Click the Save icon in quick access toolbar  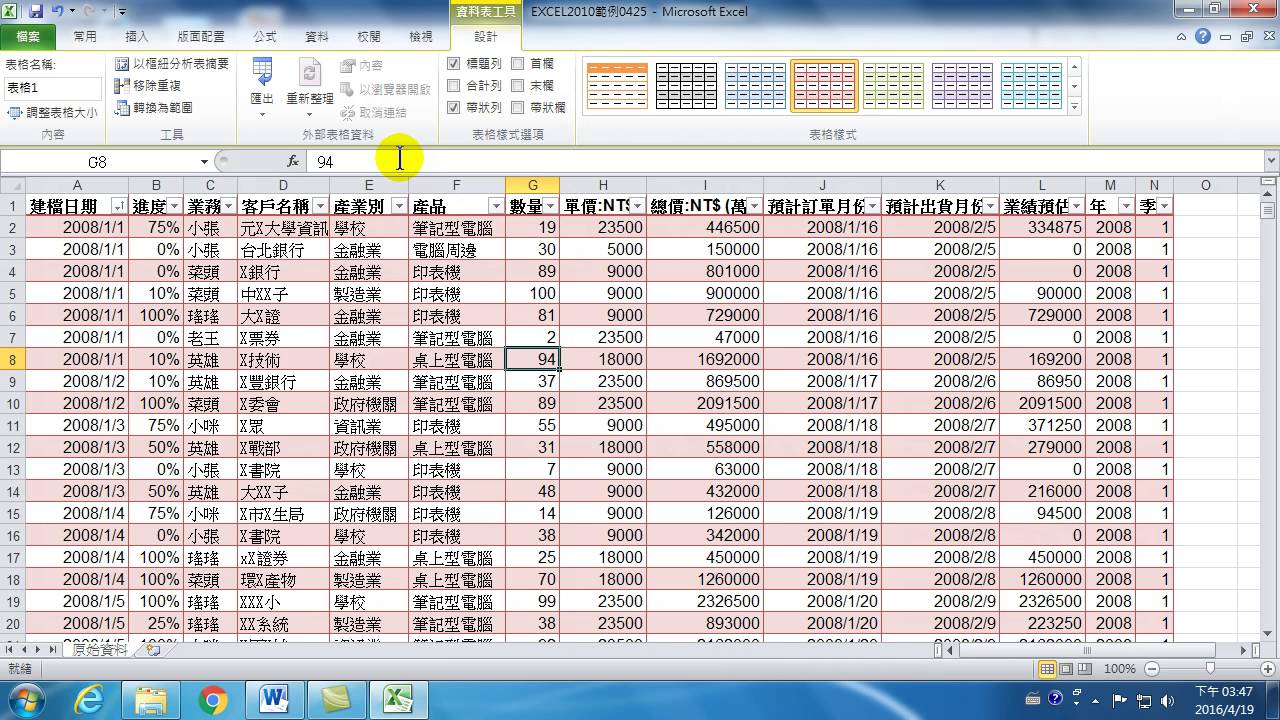pyautogui.click(x=36, y=12)
